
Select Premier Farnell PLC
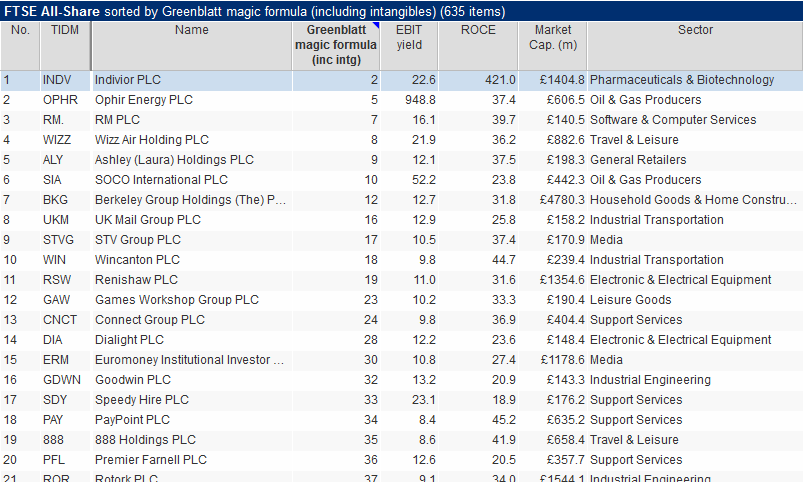pos(151,459)
